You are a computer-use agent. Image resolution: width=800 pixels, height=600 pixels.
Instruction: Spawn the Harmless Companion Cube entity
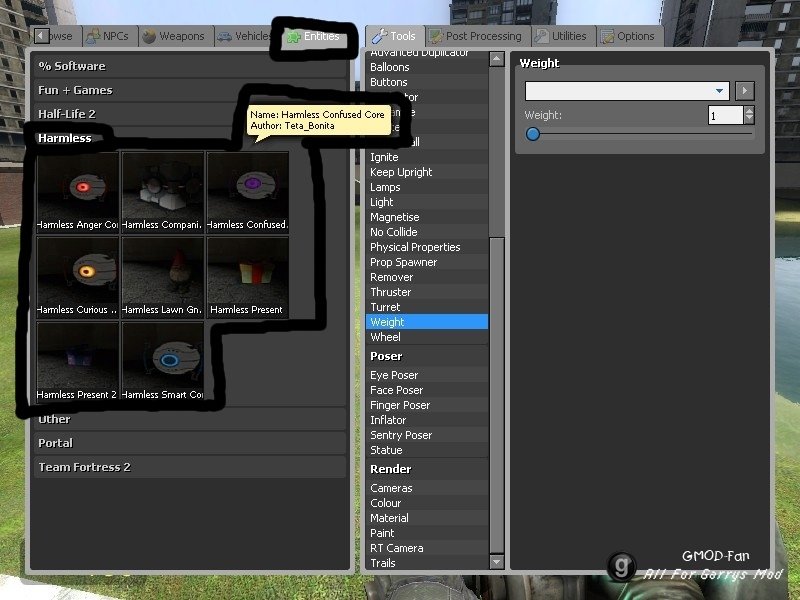pos(163,192)
